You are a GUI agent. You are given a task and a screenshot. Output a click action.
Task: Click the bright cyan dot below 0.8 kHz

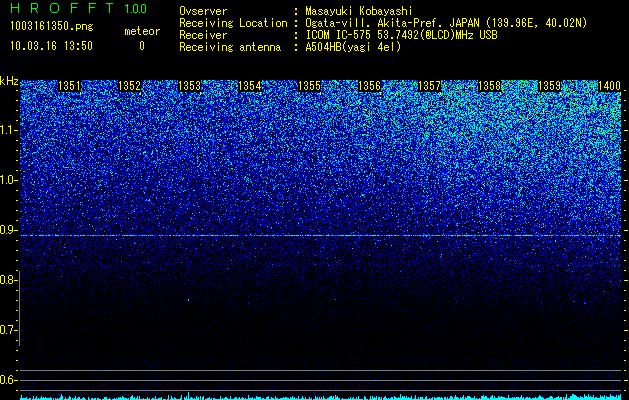pyautogui.click(x=189, y=300)
